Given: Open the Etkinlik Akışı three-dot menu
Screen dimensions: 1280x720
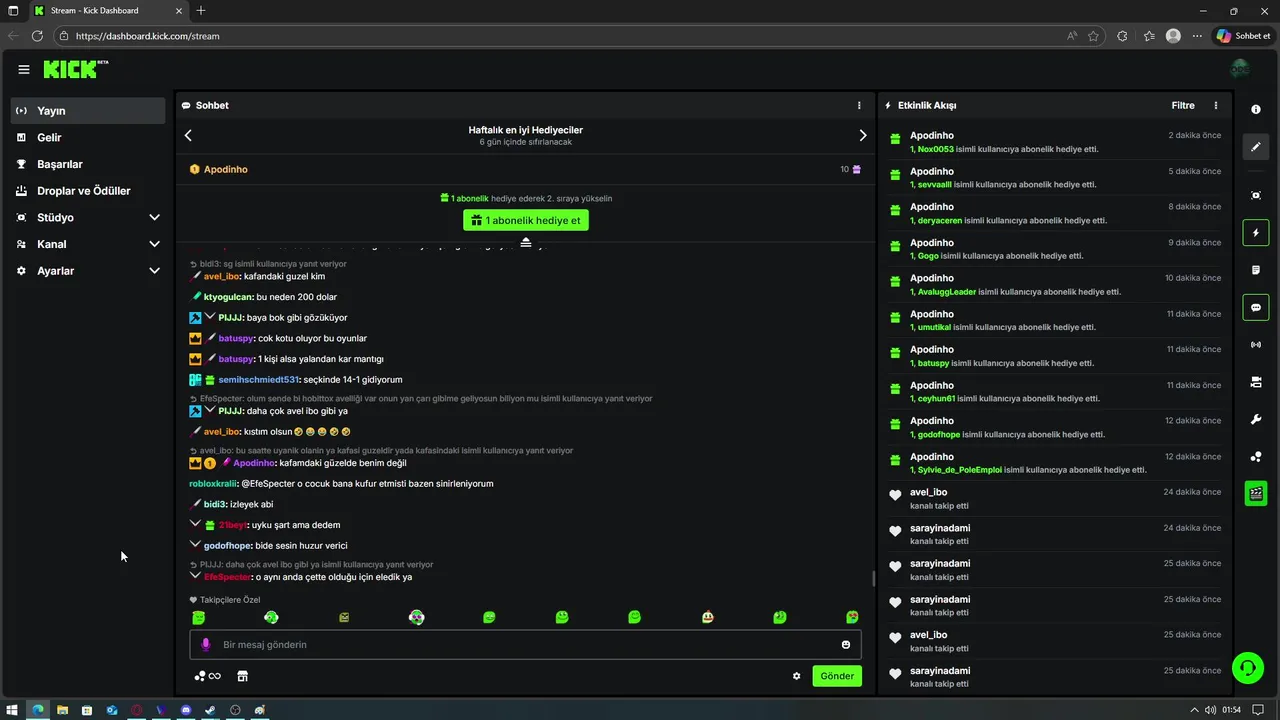Looking at the screenshot, I should click(1216, 105).
